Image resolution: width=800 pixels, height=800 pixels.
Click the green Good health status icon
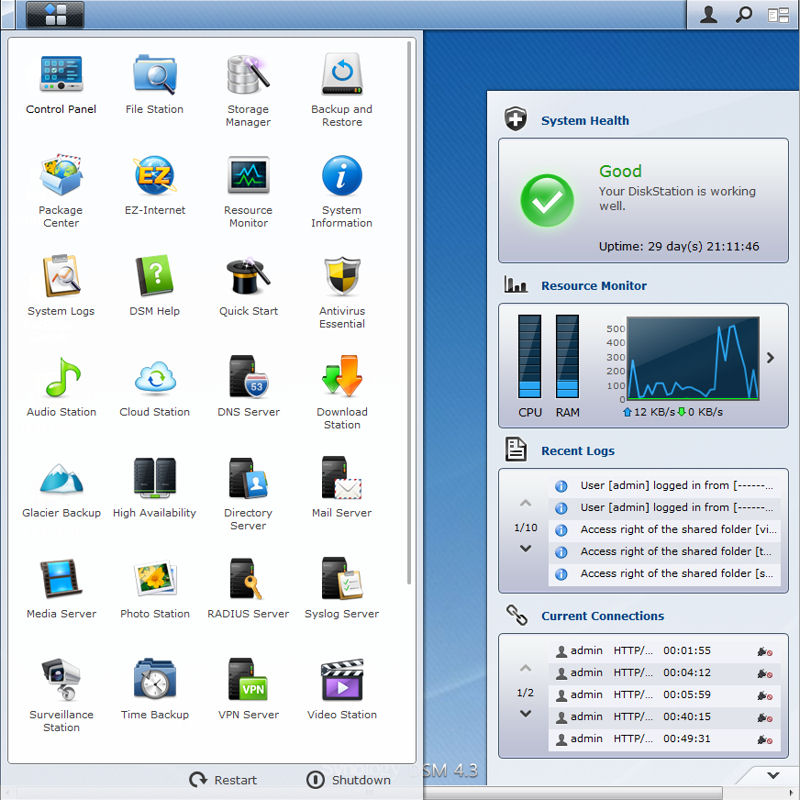(546, 201)
